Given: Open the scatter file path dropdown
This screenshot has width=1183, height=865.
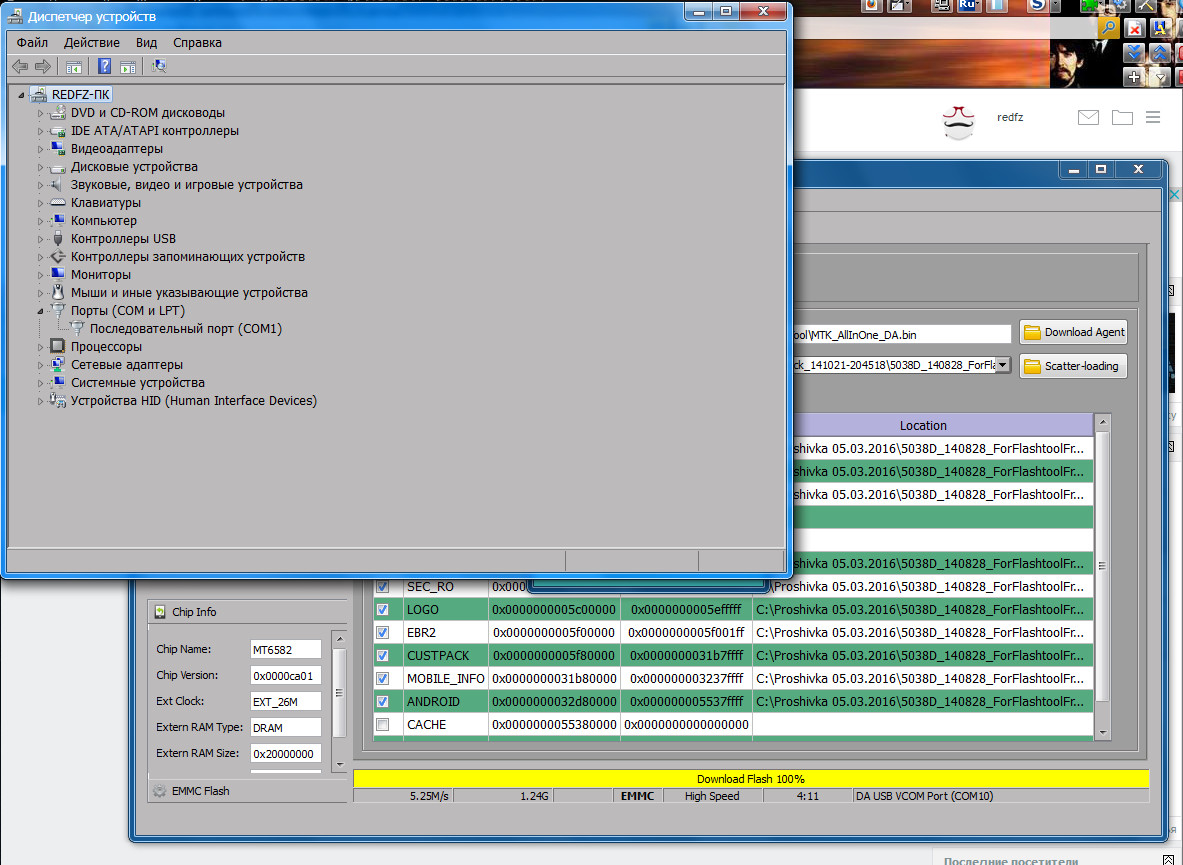Looking at the screenshot, I should point(1002,366).
